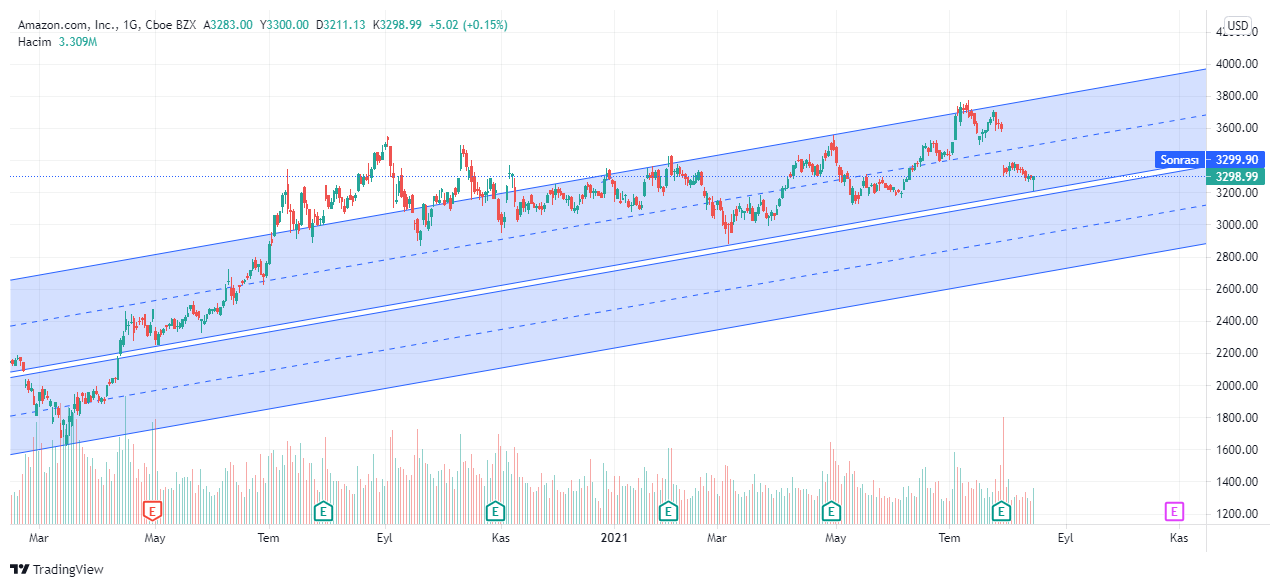Image resolution: width=1280 pixels, height=587 pixels.
Task: Click the 2021 label on time axis
Action: [614, 538]
